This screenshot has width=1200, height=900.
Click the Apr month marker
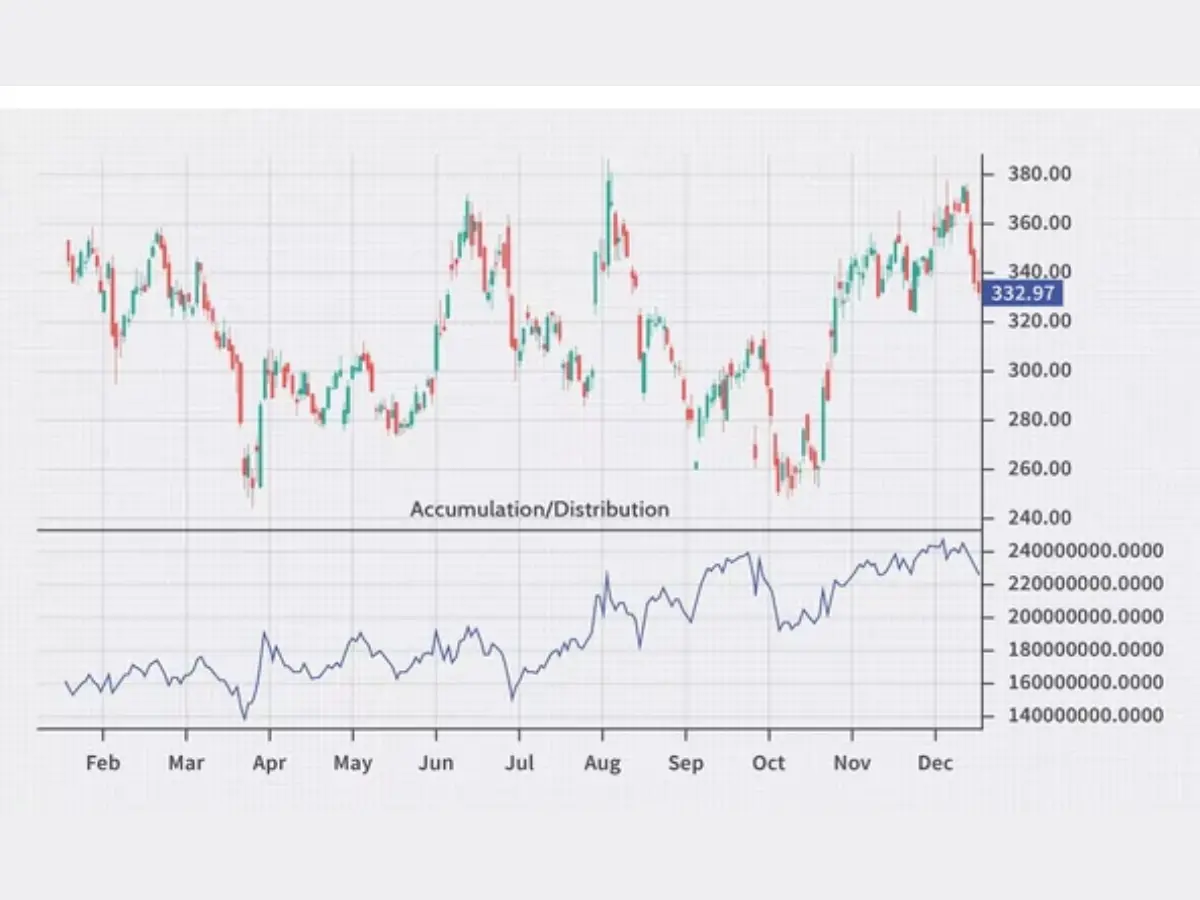coord(269,763)
